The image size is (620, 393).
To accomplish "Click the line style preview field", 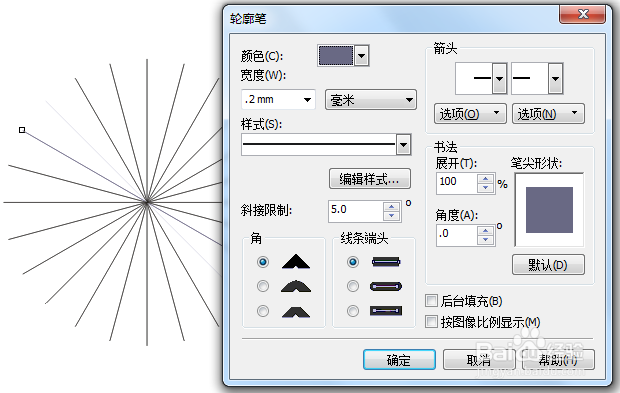I will pos(319,144).
